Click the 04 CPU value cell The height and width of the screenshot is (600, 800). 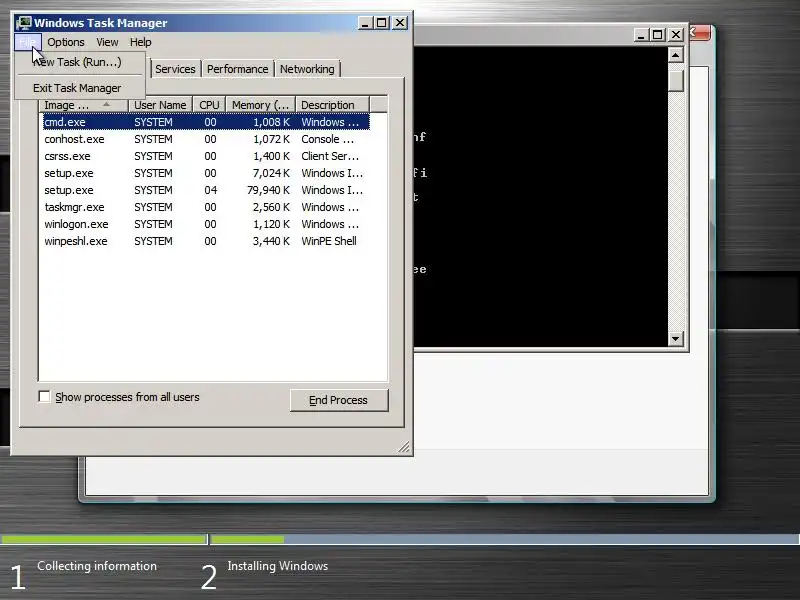tap(210, 190)
